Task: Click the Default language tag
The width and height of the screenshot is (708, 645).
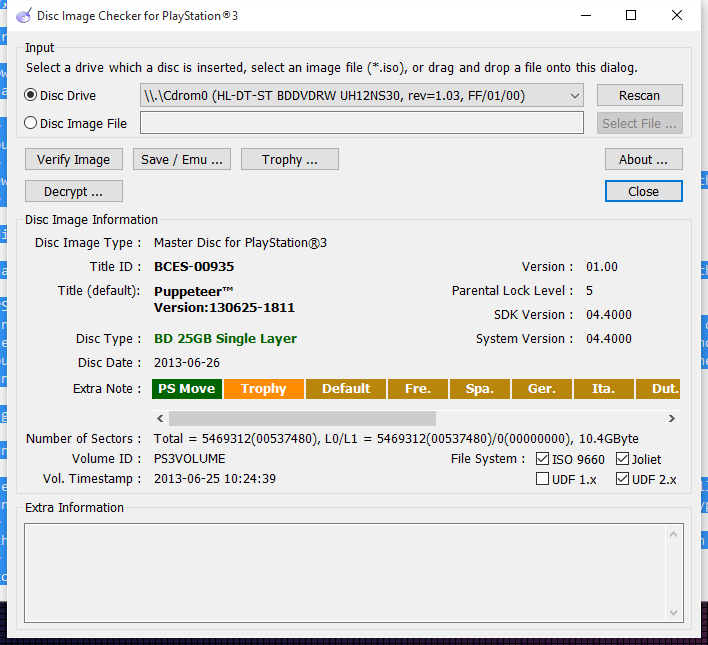Action: [x=346, y=389]
